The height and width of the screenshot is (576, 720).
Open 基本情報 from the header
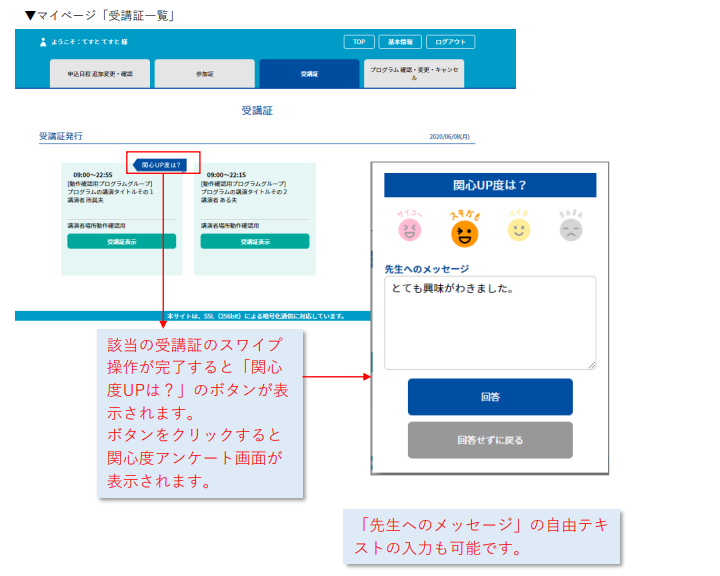pyautogui.click(x=400, y=42)
